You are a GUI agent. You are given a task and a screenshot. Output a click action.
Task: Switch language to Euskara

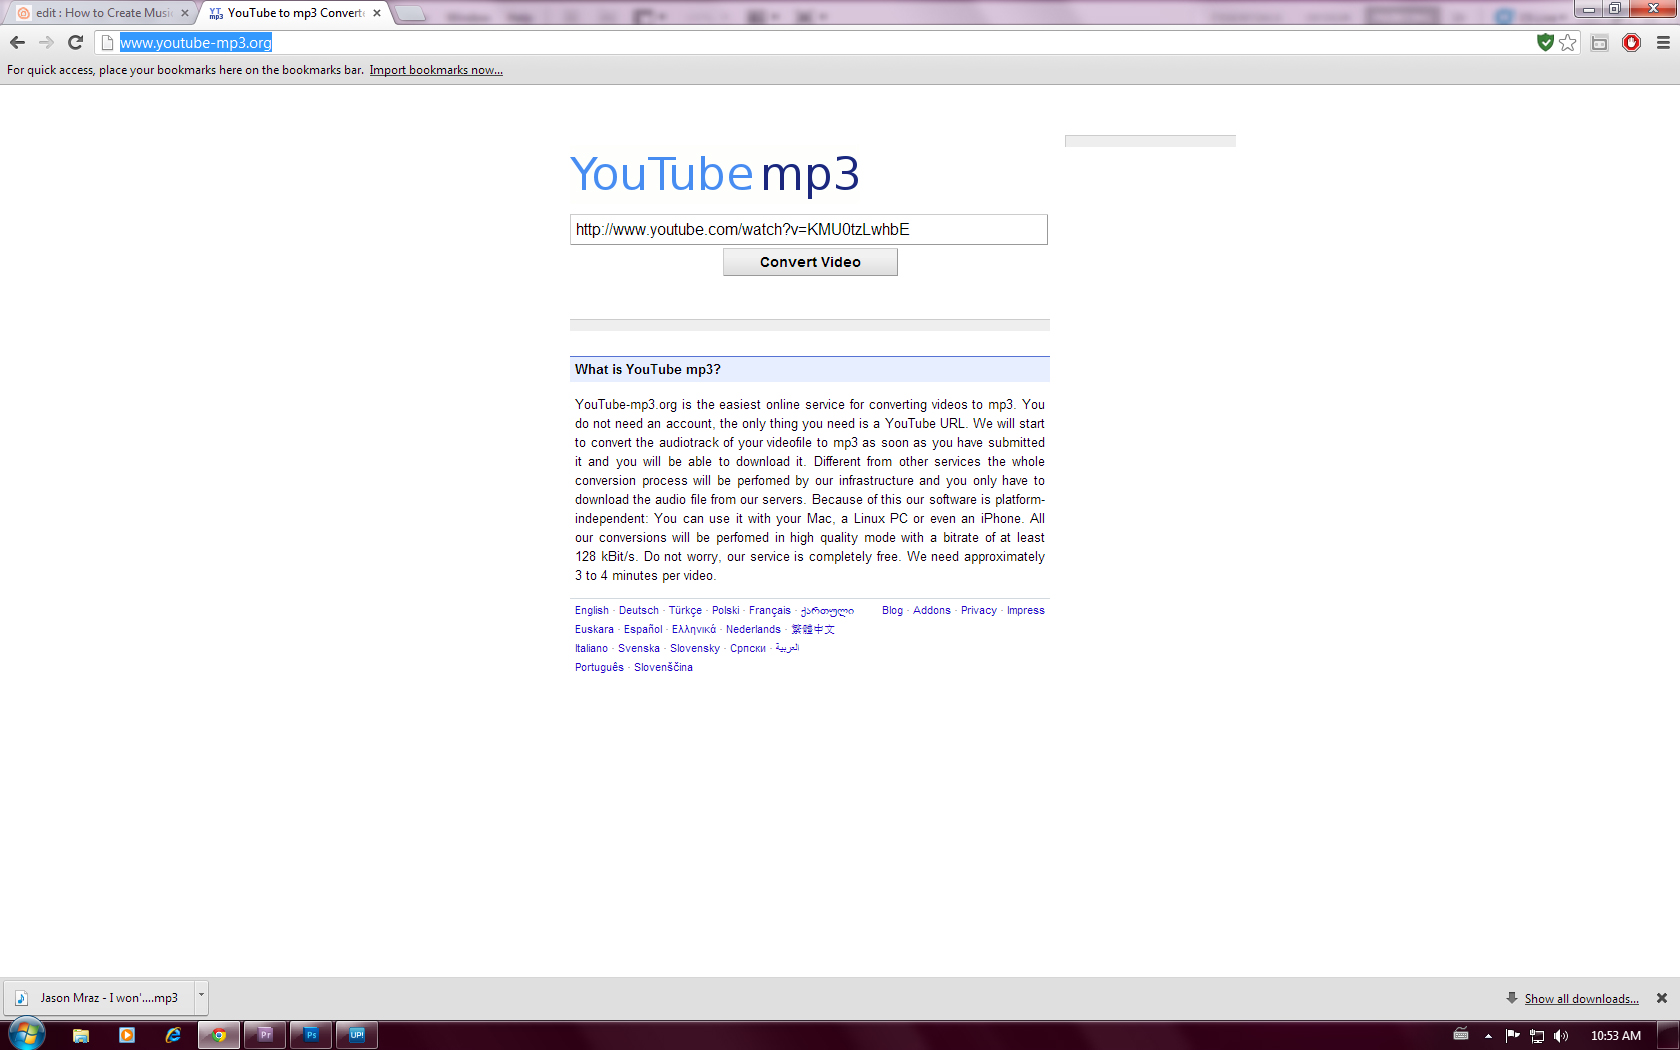point(594,629)
